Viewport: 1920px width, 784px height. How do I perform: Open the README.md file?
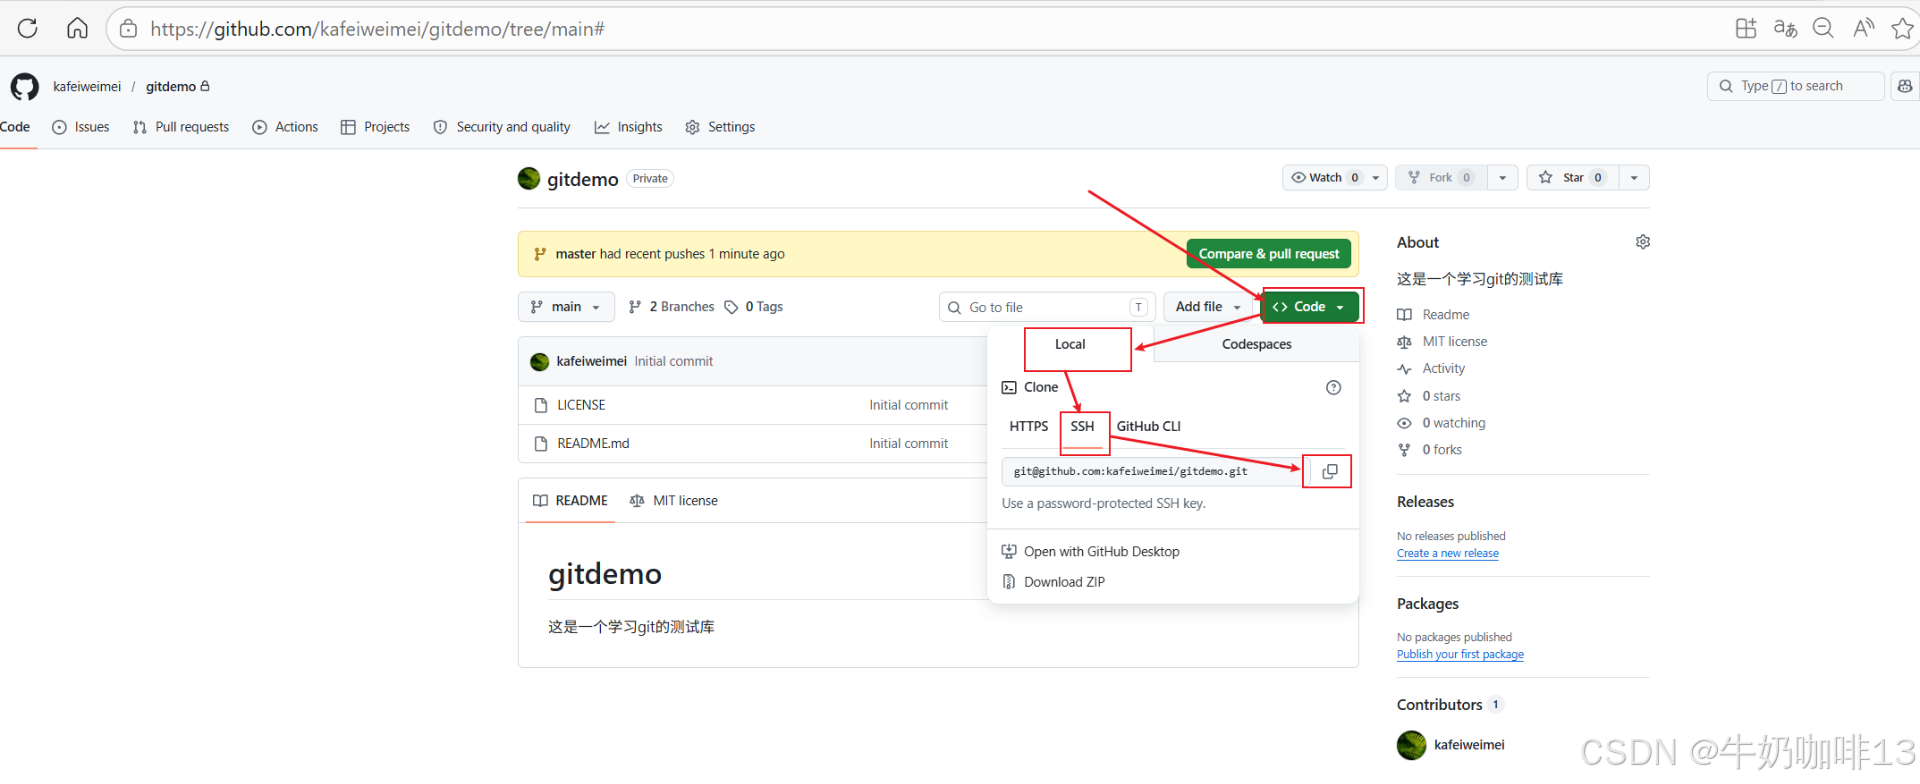click(593, 443)
